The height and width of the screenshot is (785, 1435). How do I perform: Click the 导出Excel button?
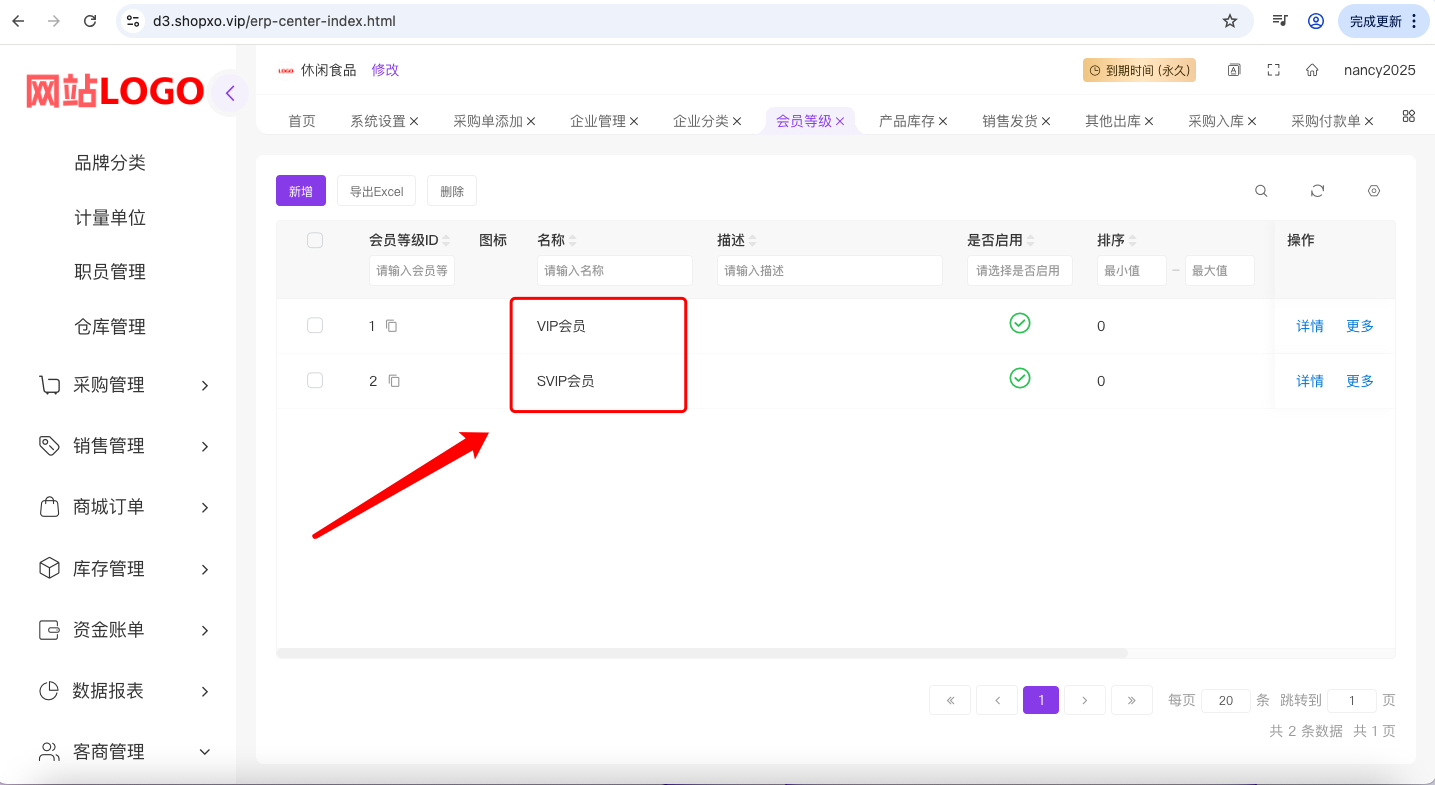[x=376, y=191]
